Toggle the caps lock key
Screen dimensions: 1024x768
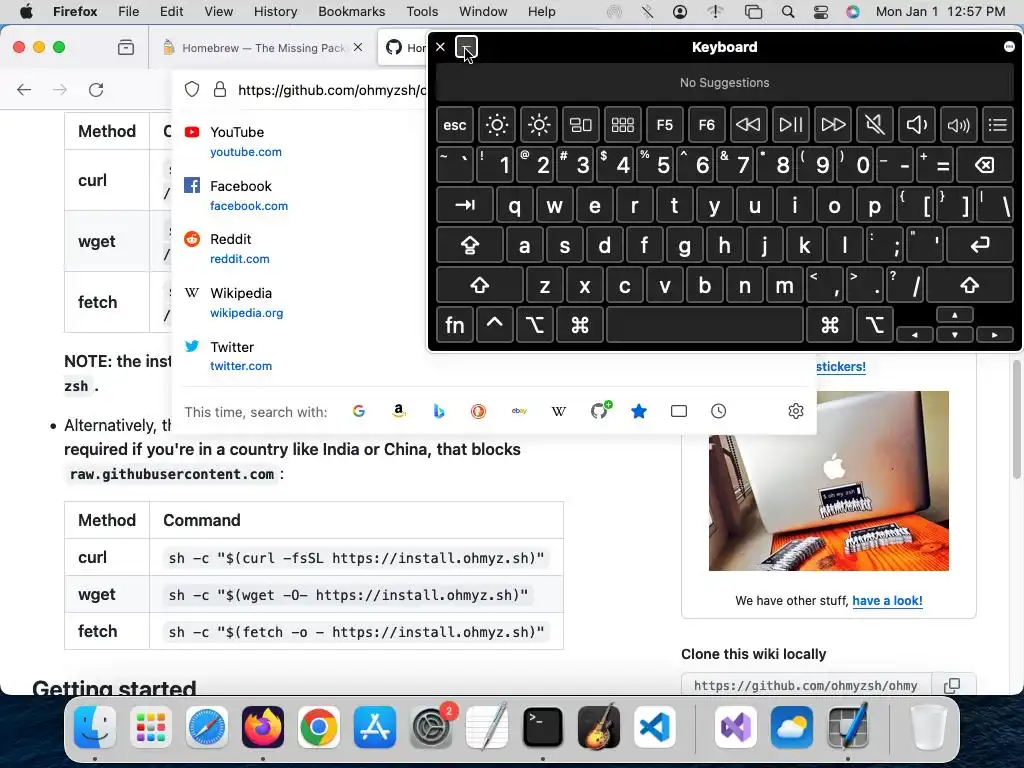pyautogui.click(x=470, y=246)
